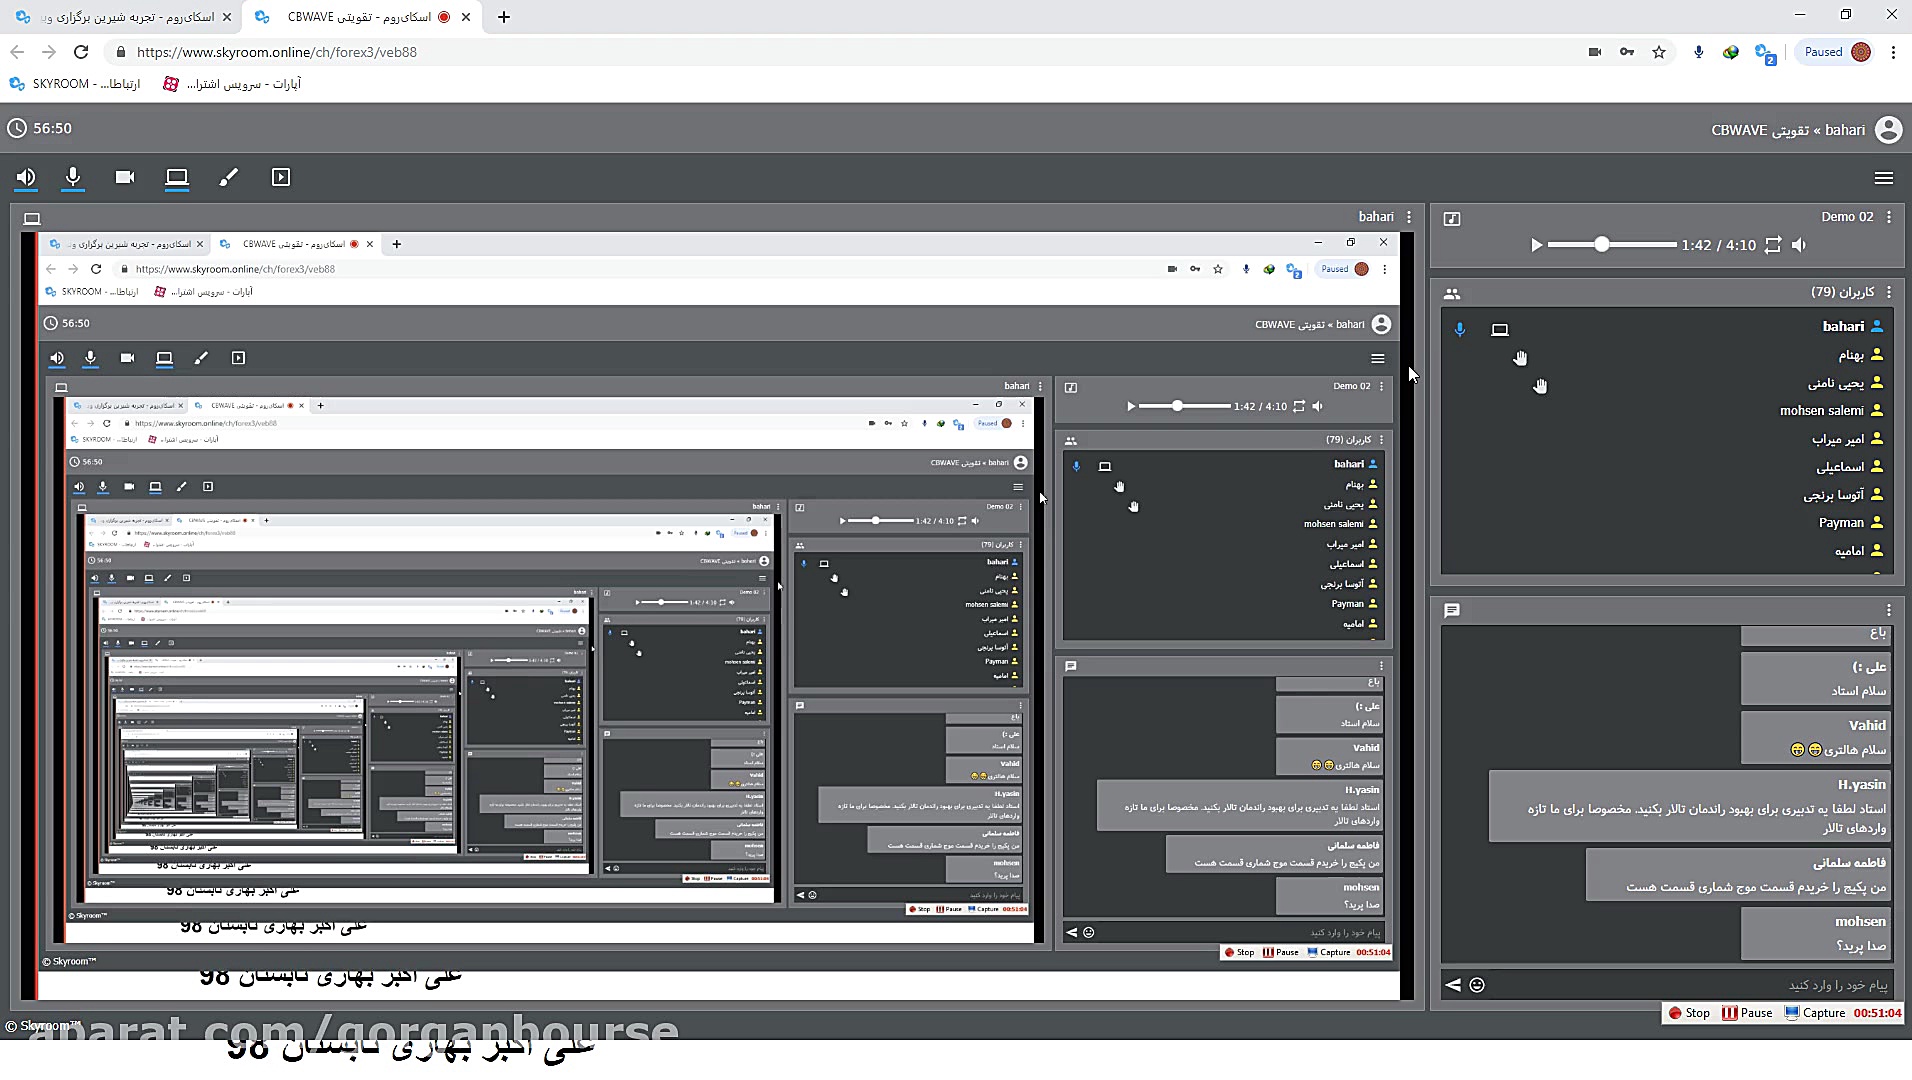1912x1080 pixels.
Task: Click the recorder Capture button
Action: click(1815, 1013)
